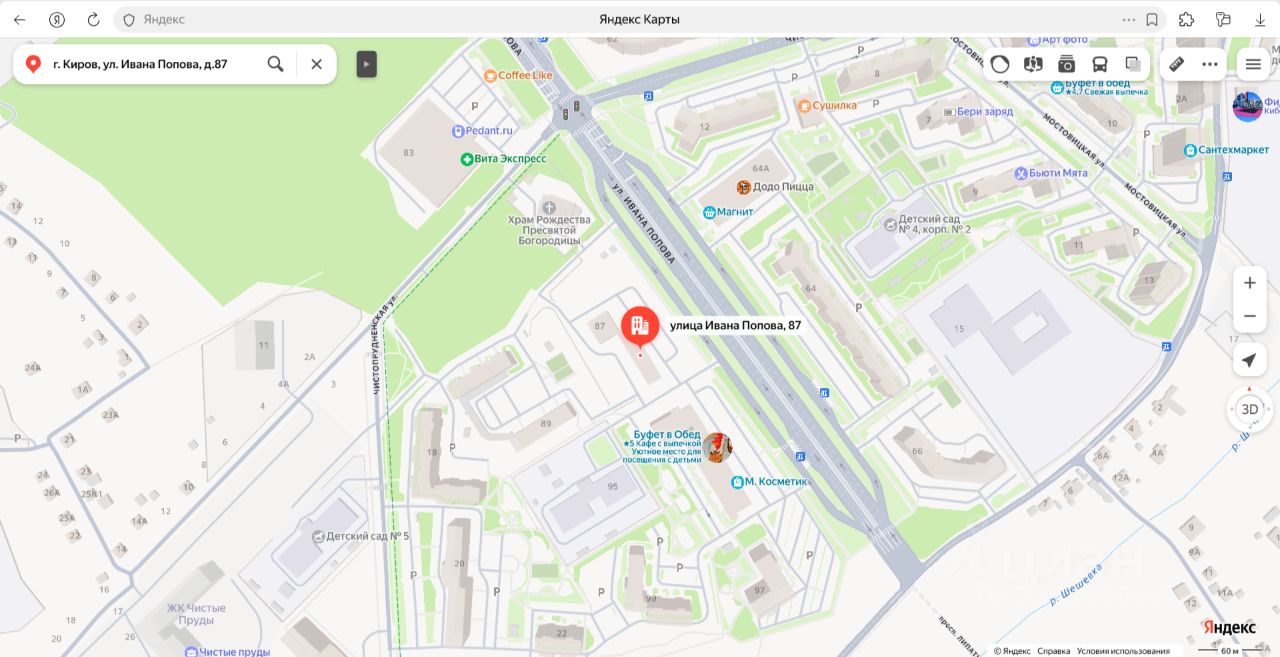Toggle the public transport bus layer
The image size is (1280, 657).
coord(1099,64)
